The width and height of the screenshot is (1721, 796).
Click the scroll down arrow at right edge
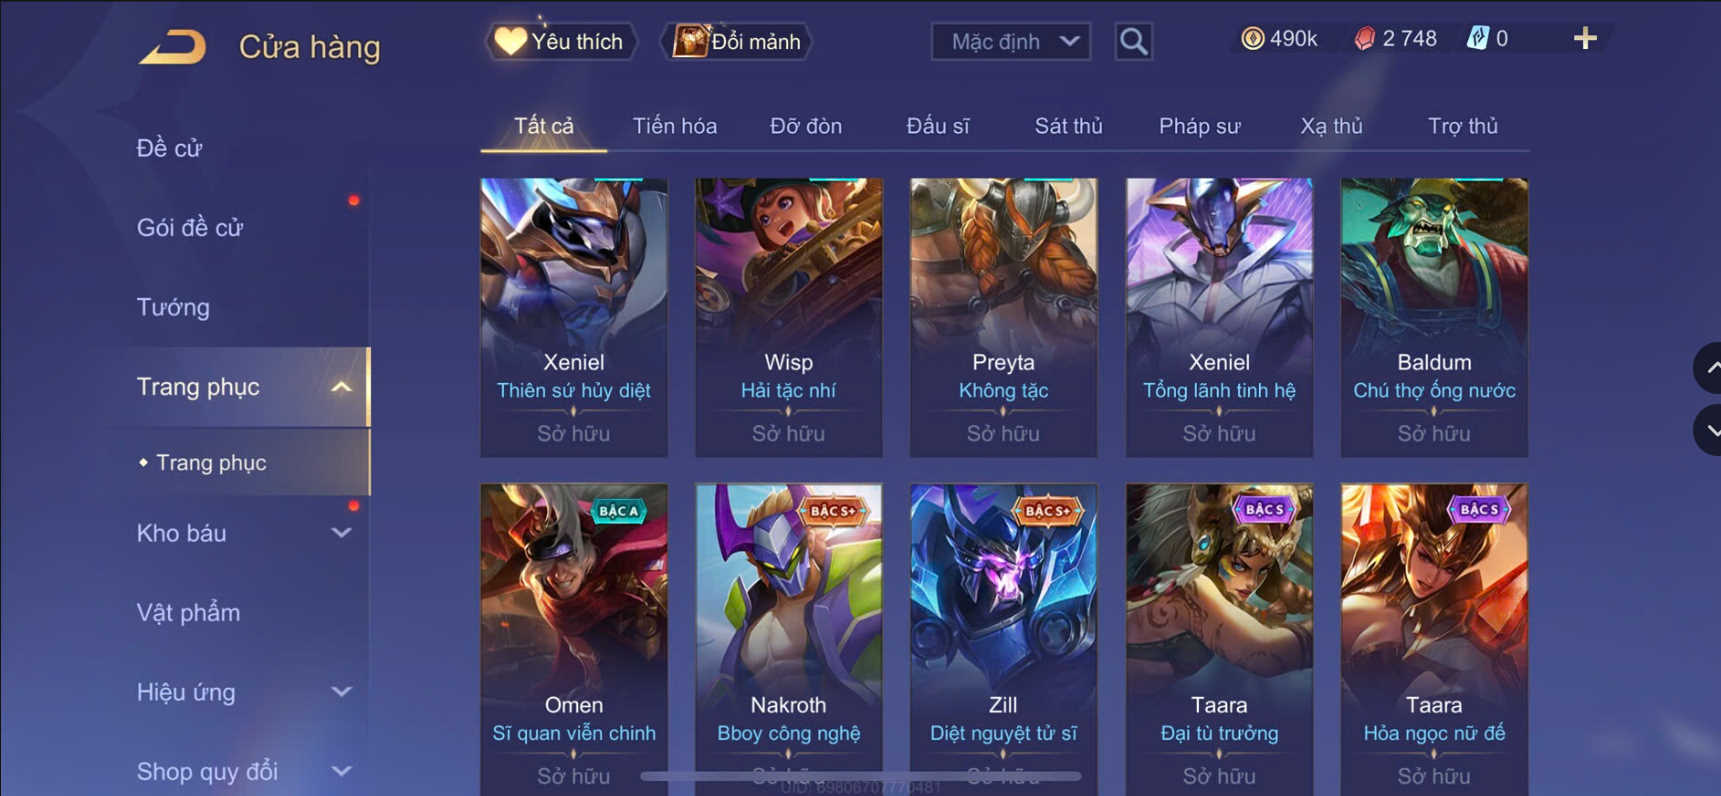[x=1710, y=430]
